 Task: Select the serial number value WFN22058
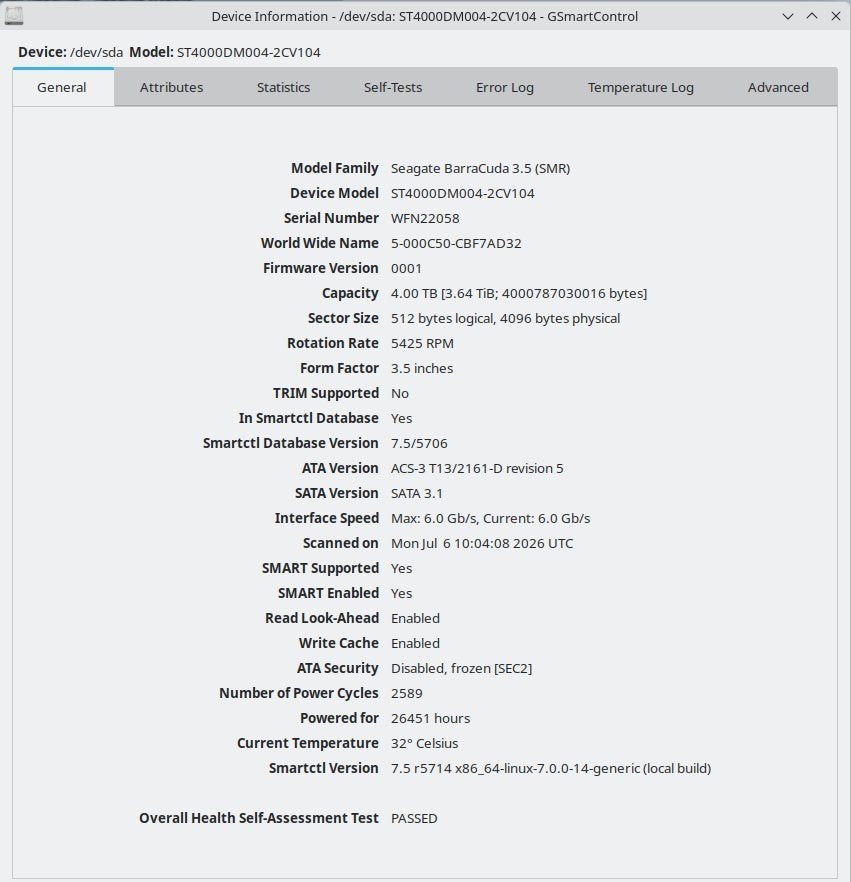[x=425, y=218]
